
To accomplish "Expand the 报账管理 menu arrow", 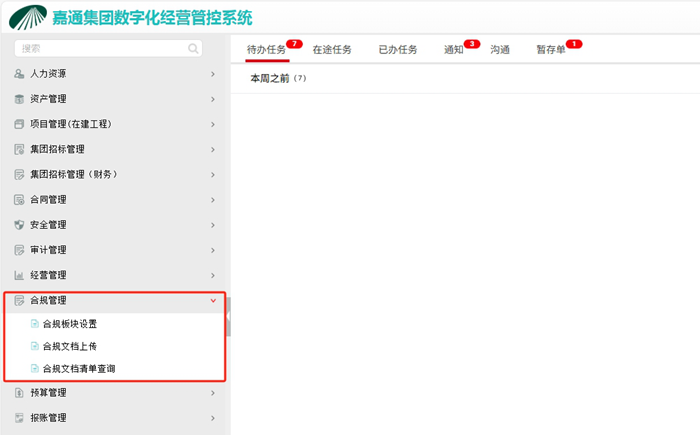I will pyautogui.click(x=213, y=418).
